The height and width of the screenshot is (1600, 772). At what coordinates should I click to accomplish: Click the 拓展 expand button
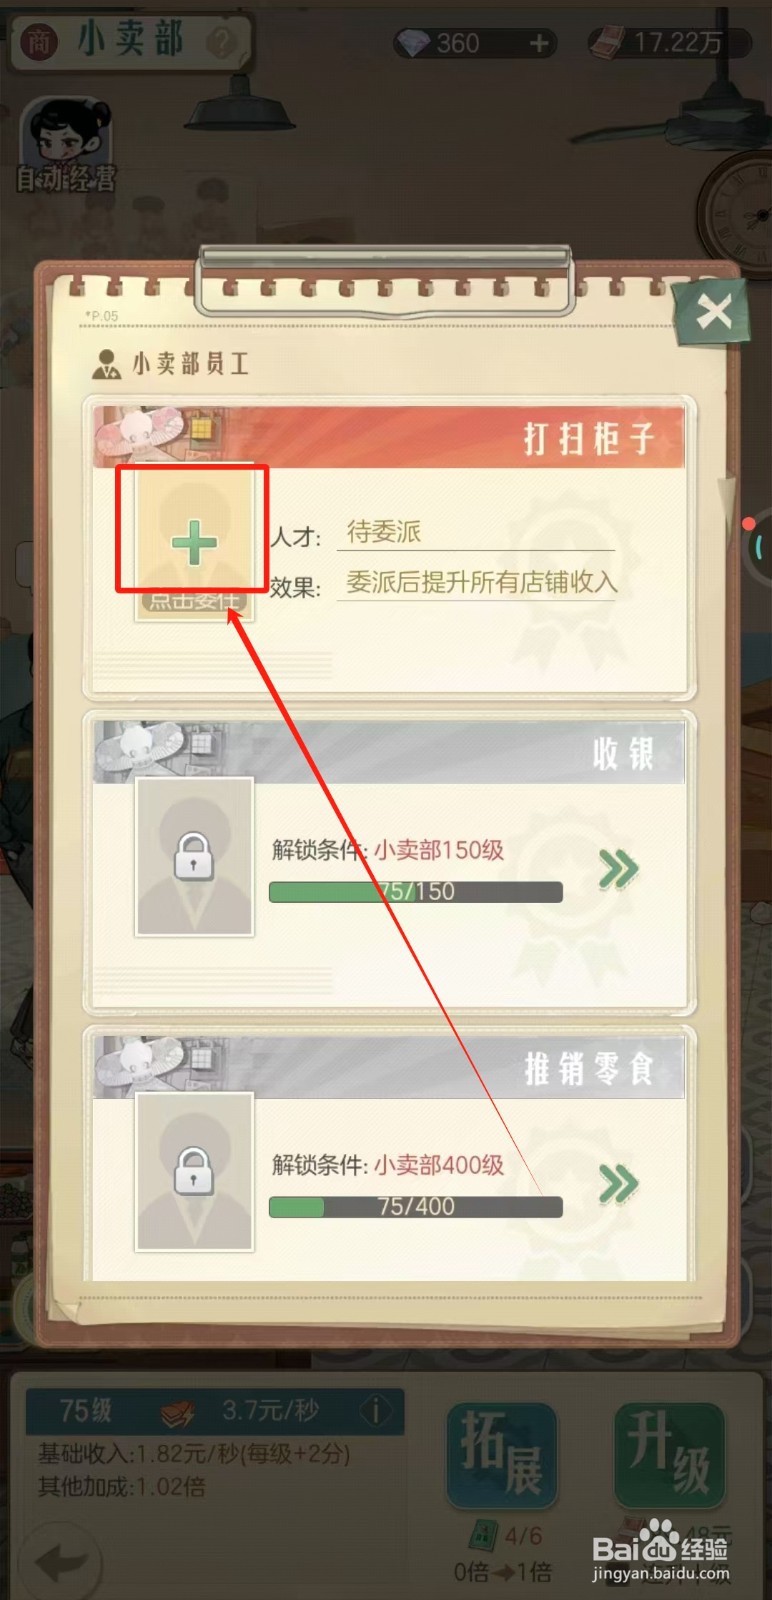(502, 1456)
